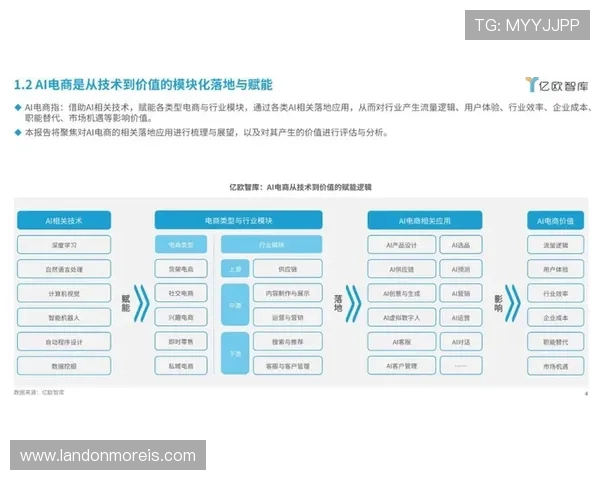Image resolution: width=600 pixels, height=480 pixels.
Task: Select the AI虚拟数字人 box
Action: pos(401,318)
